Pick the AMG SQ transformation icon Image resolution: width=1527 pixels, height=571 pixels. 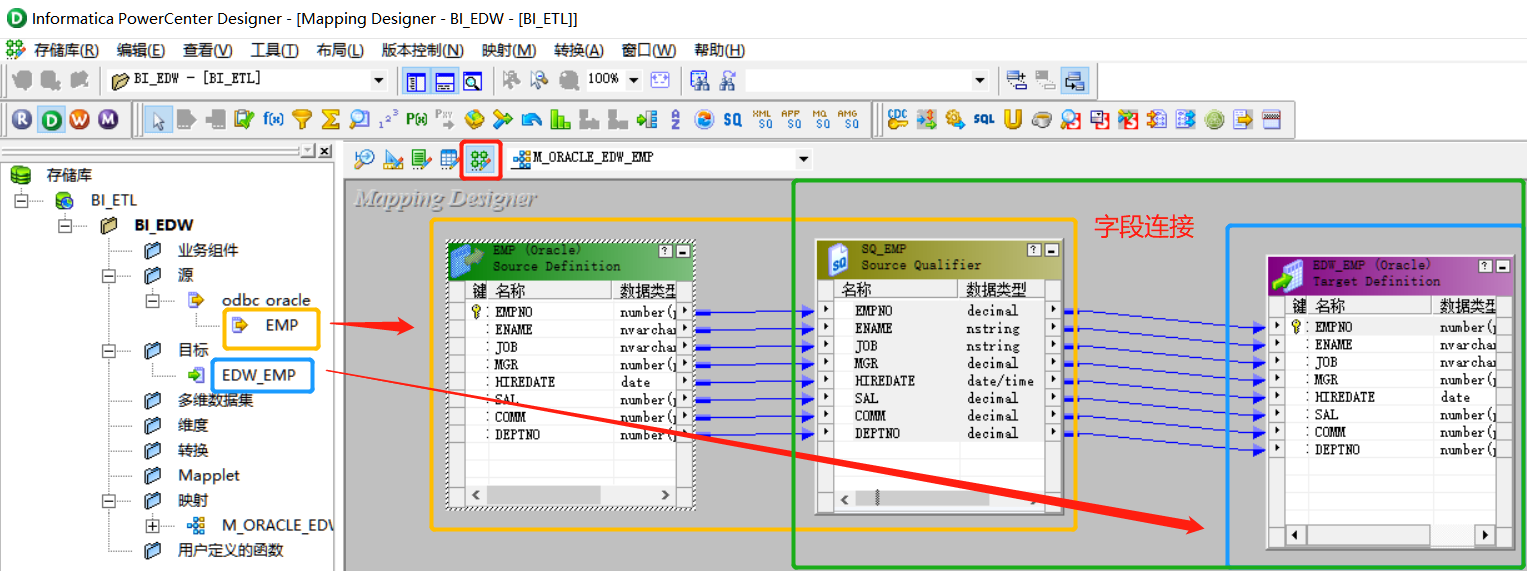pos(848,120)
